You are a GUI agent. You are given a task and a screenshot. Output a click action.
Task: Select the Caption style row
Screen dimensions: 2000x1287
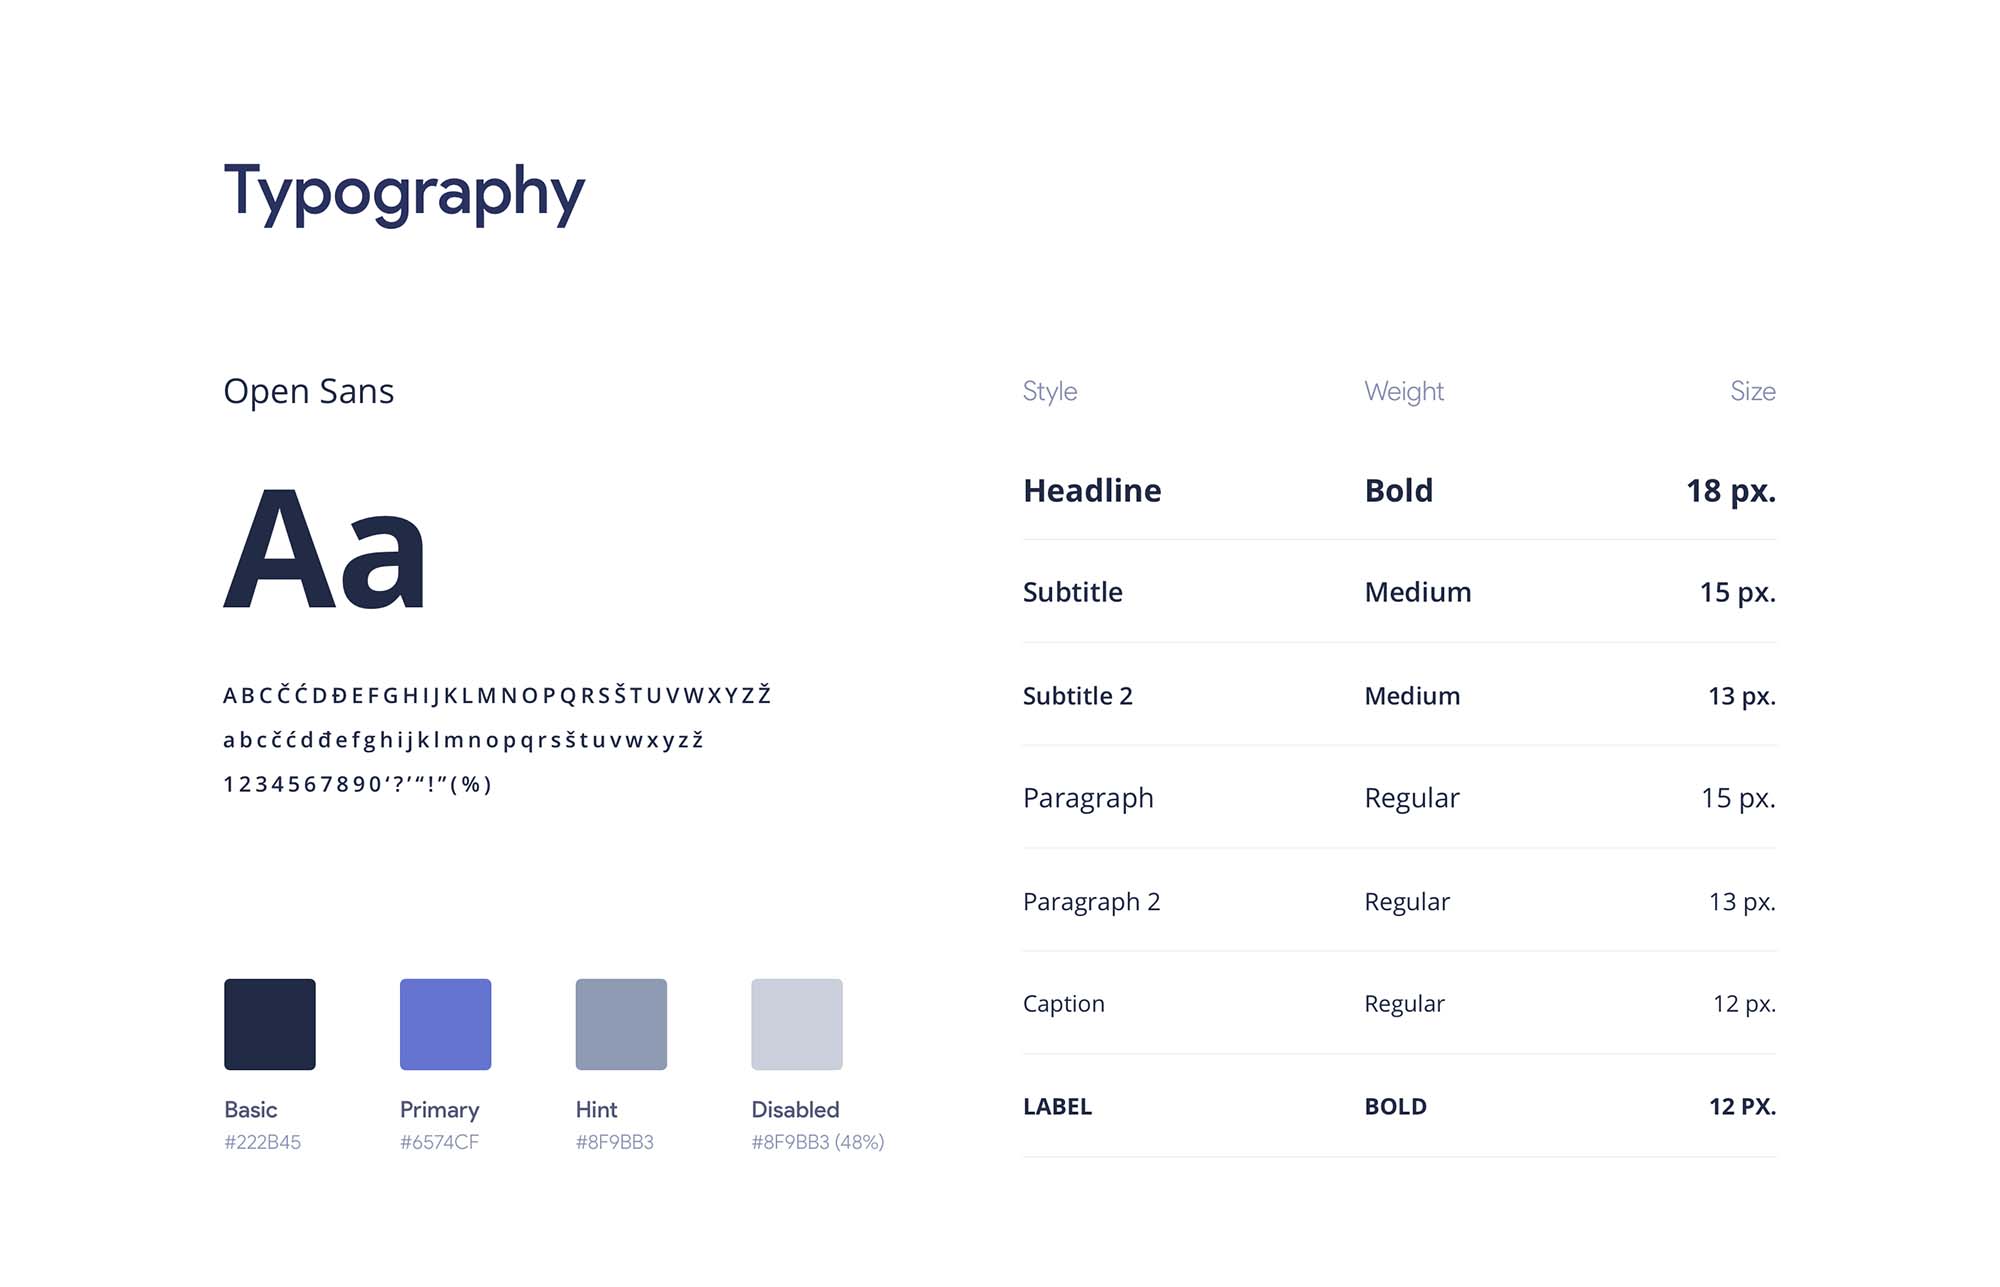click(x=1399, y=1003)
